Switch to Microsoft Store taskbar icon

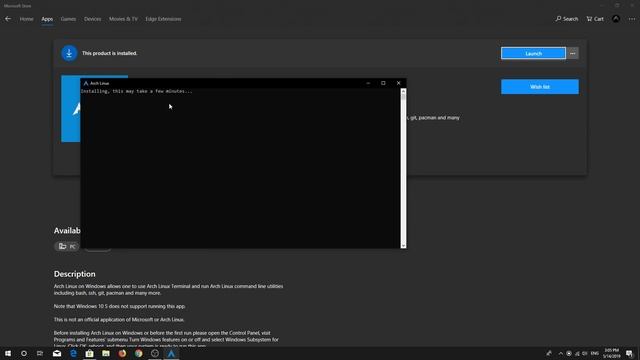(x=89, y=353)
